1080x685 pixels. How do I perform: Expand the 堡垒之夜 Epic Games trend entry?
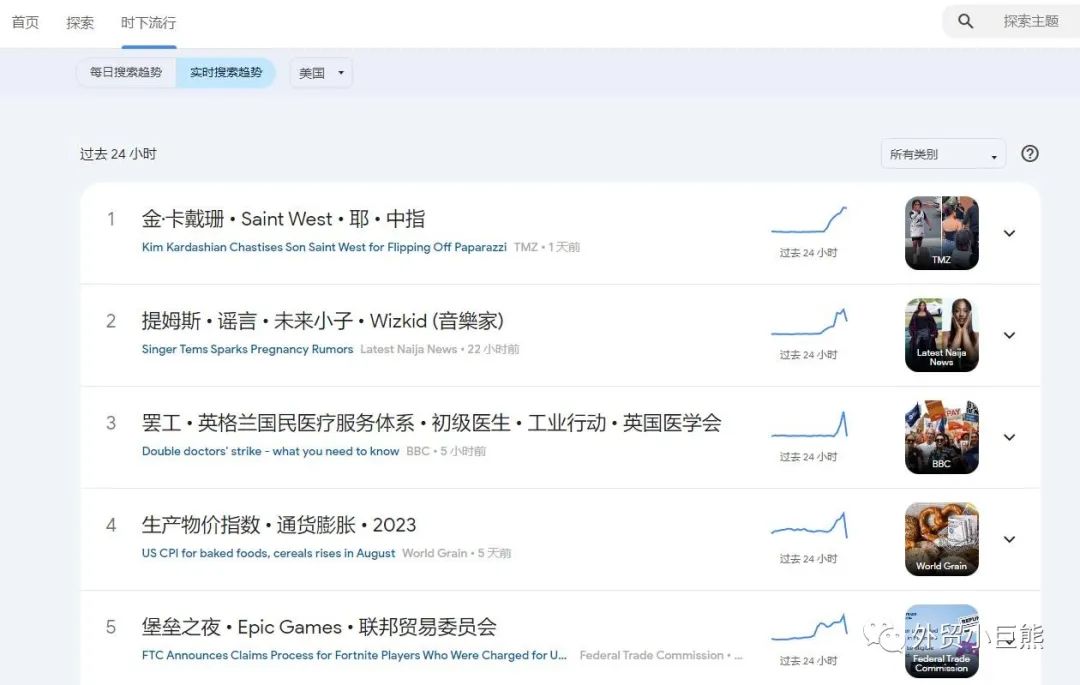[x=1009, y=641]
